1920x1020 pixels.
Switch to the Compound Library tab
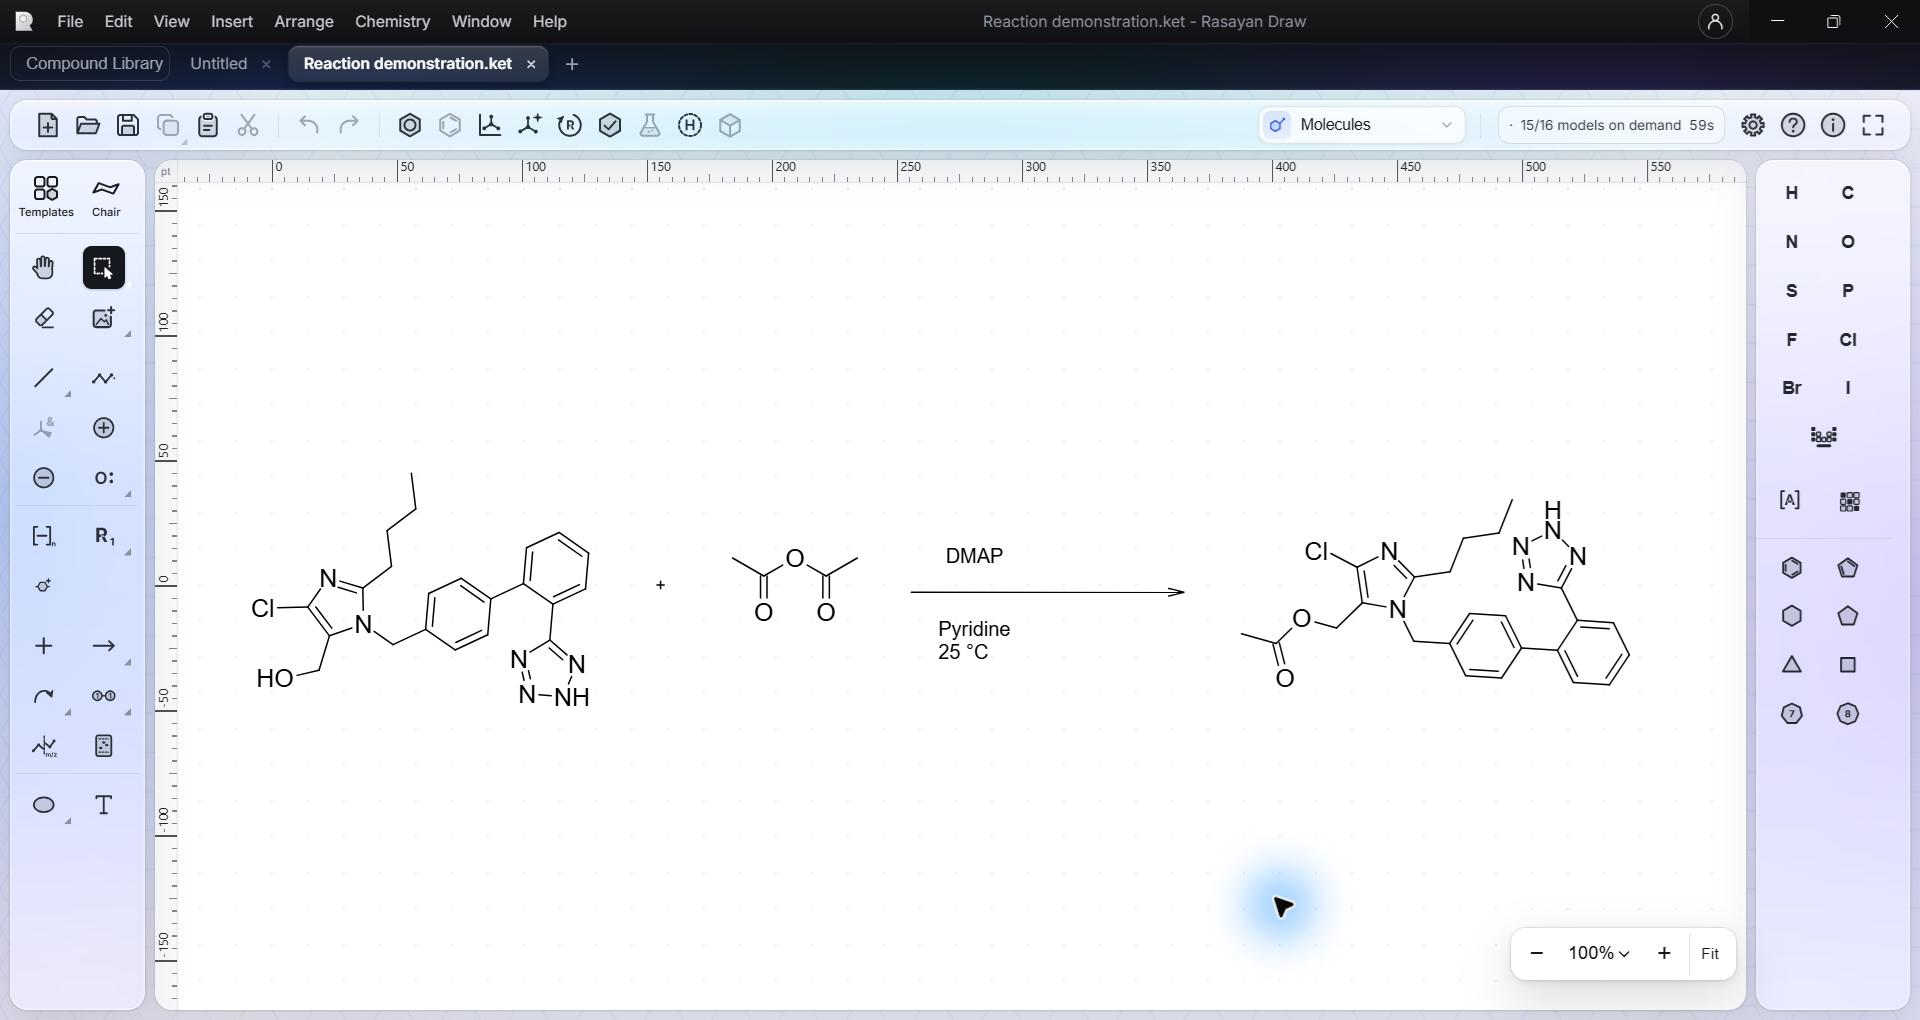coord(94,63)
